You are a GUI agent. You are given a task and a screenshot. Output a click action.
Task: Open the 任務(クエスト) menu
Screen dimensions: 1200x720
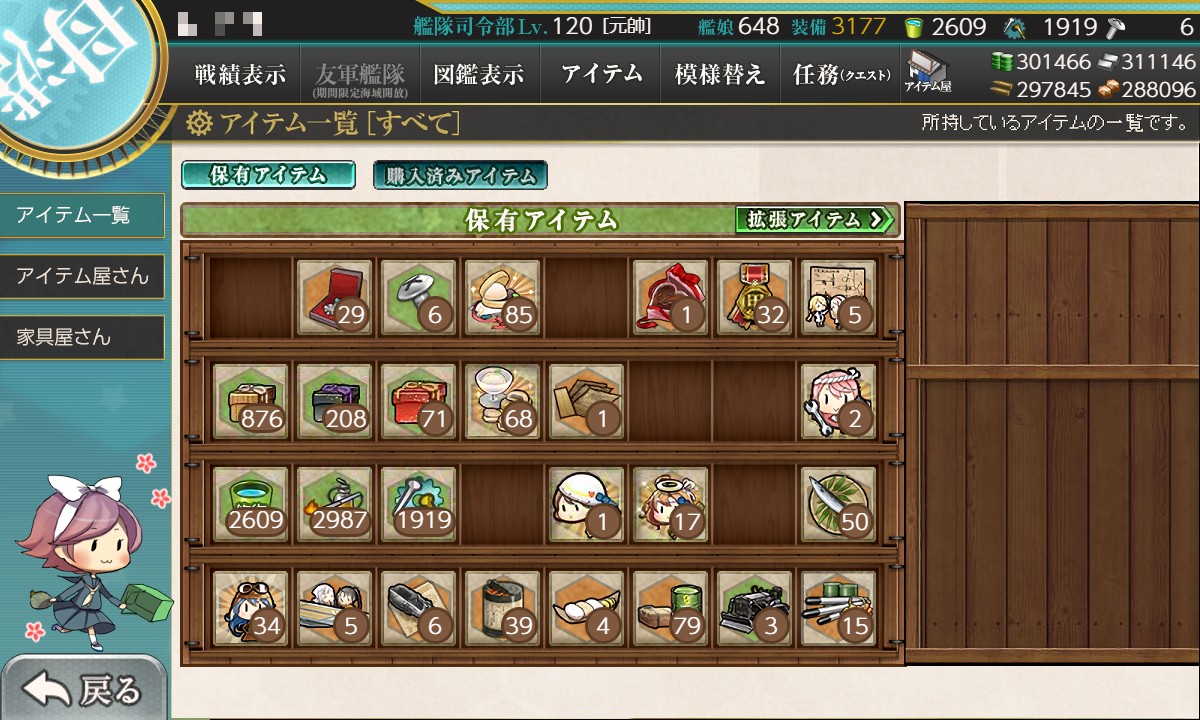[840, 75]
